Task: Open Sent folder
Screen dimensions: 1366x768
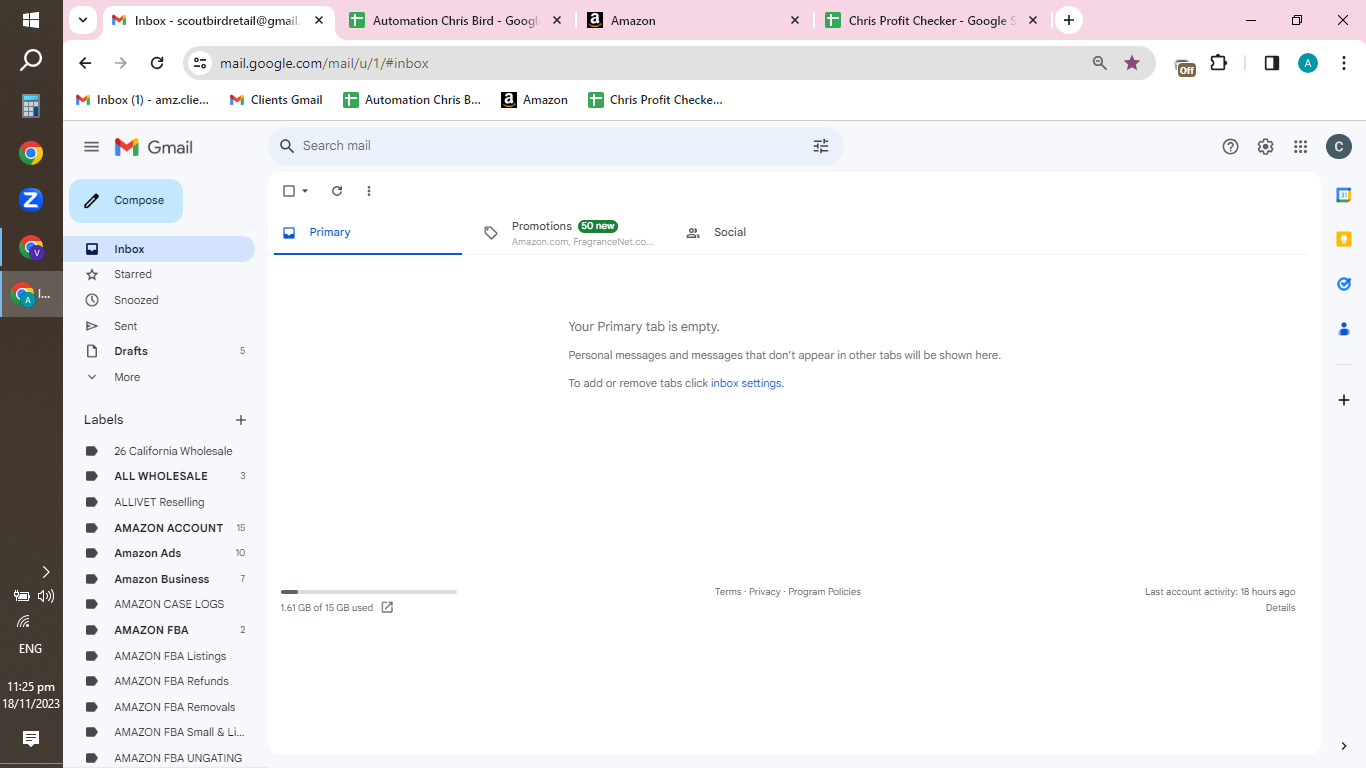Action: tap(159, 326)
